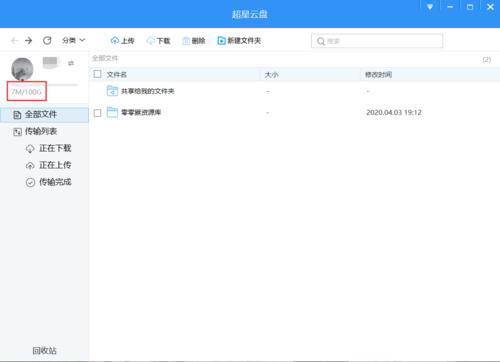Open the 共享给我的文件夹 folder
Image resolution: width=500 pixels, height=362 pixels.
[147, 91]
